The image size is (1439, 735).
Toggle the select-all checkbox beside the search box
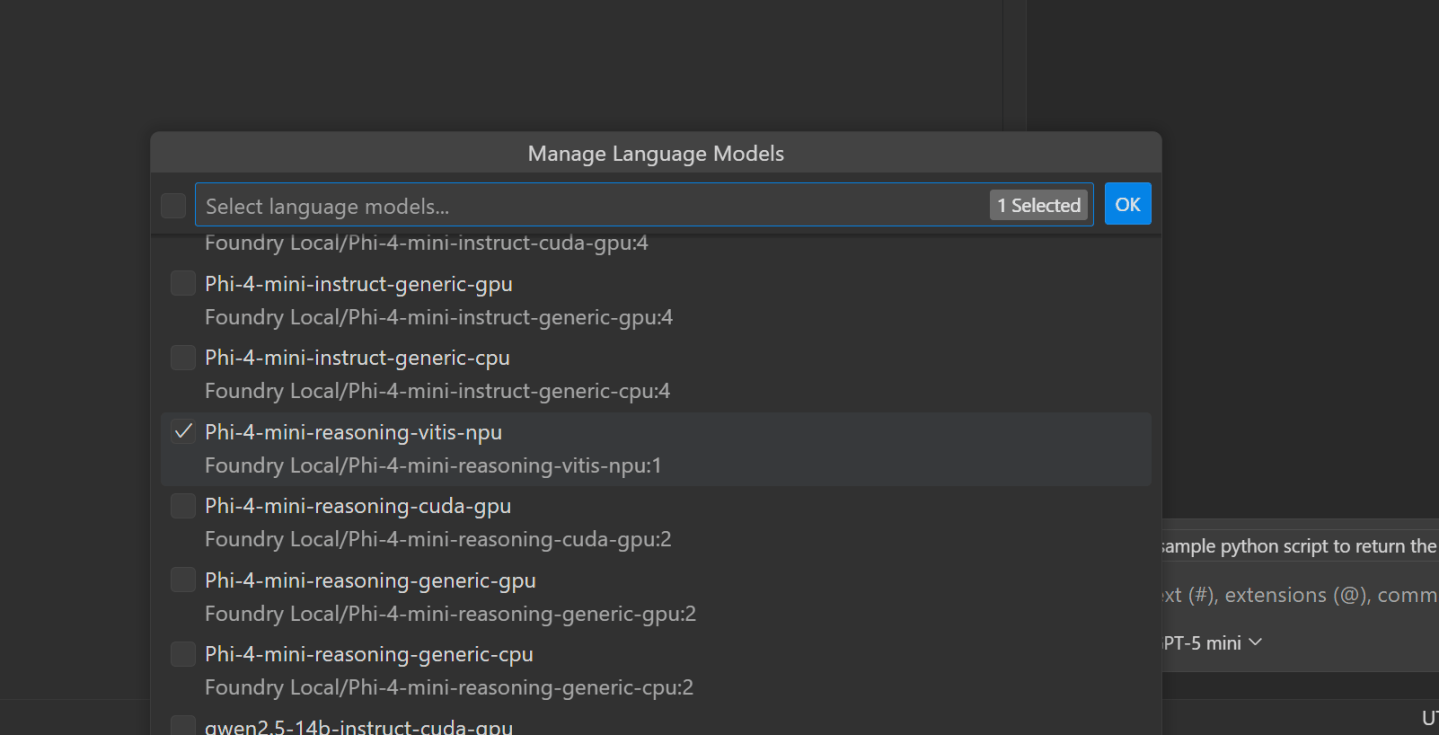pyautogui.click(x=174, y=206)
